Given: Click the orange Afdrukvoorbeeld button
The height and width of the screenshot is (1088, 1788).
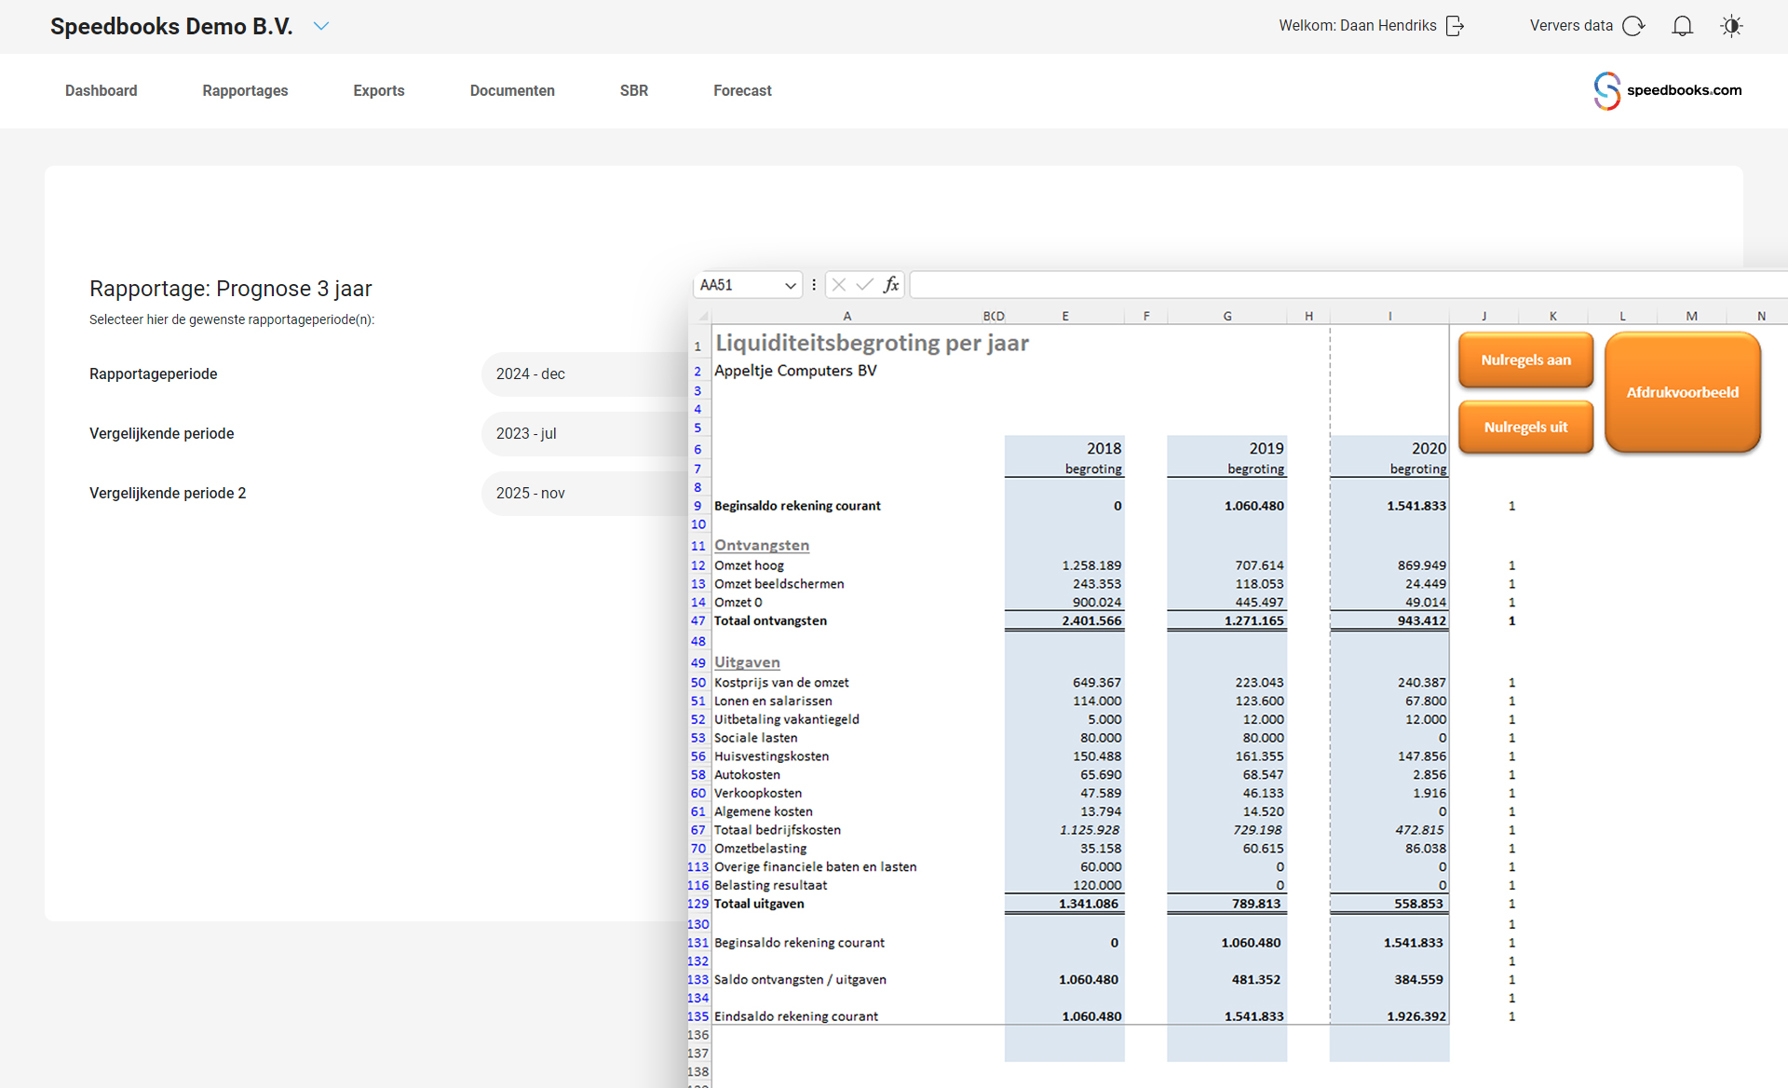Looking at the screenshot, I should coord(1682,392).
